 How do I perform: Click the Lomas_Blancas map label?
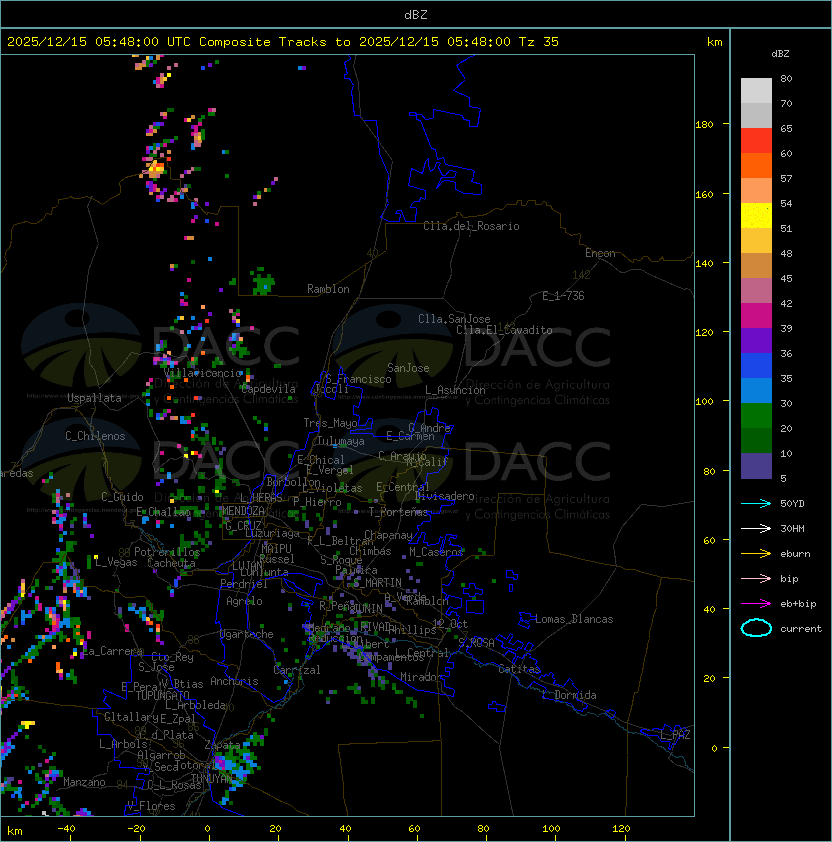[x=574, y=619]
